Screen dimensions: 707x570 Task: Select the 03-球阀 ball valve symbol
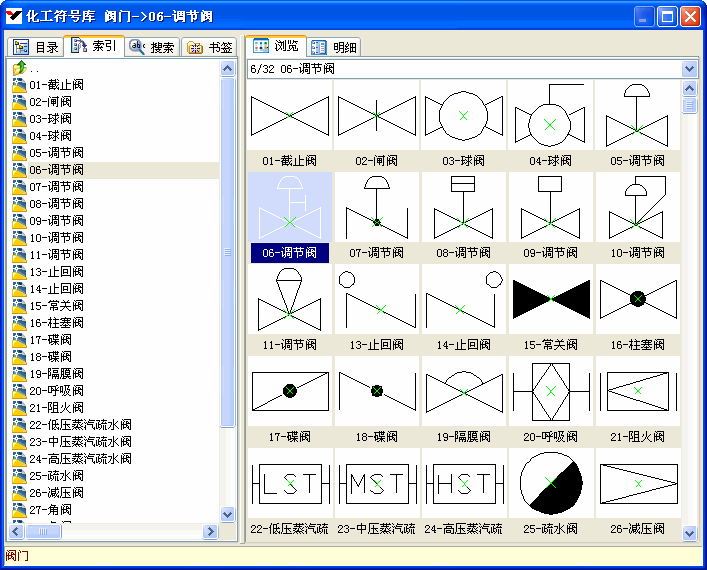(463, 116)
